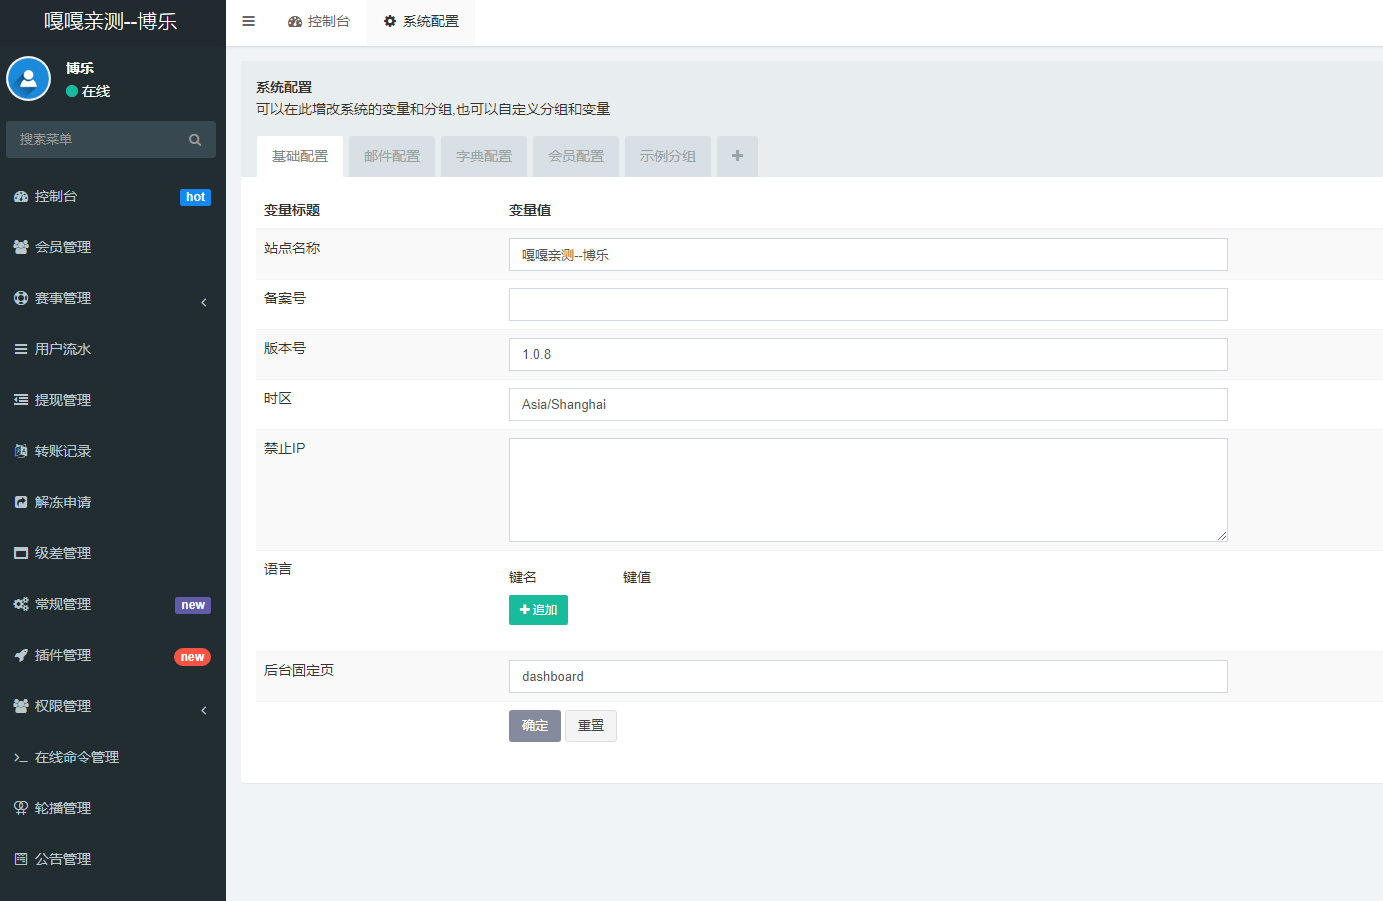Expand the 赛事管理 submenu
Image resolution: width=1383 pixels, height=901 pixels.
[62, 298]
